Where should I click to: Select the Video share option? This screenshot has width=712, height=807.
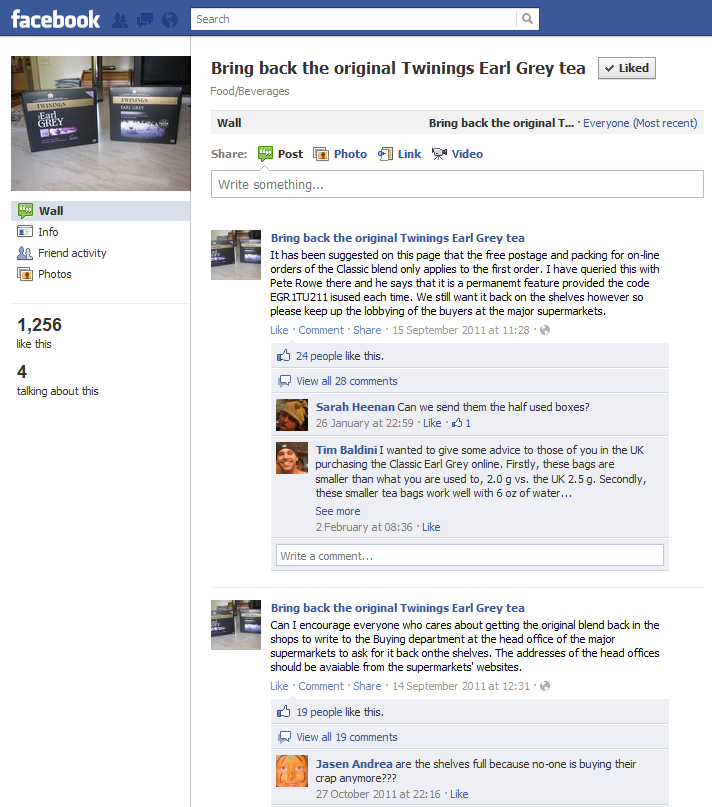tap(457, 154)
